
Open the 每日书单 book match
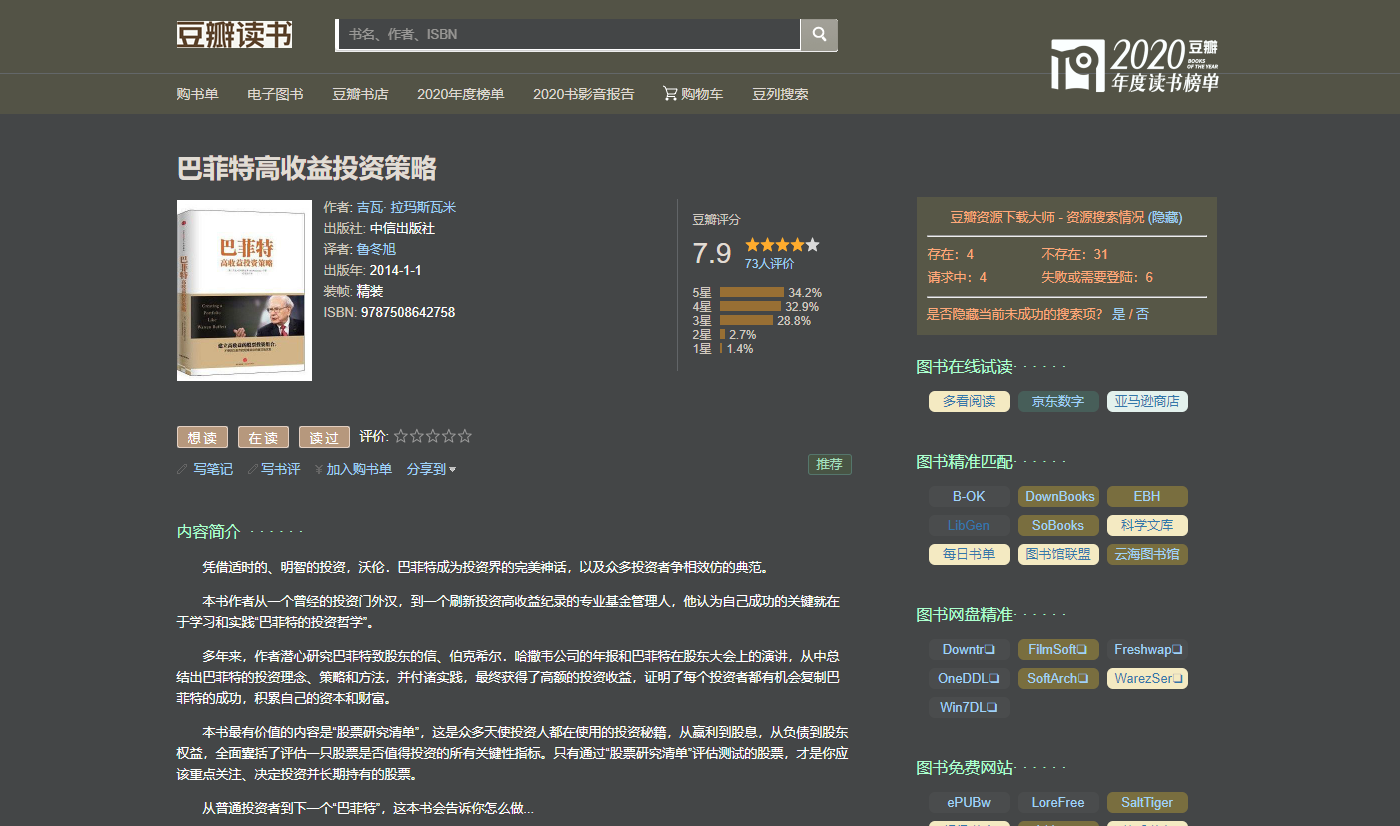point(969,554)
